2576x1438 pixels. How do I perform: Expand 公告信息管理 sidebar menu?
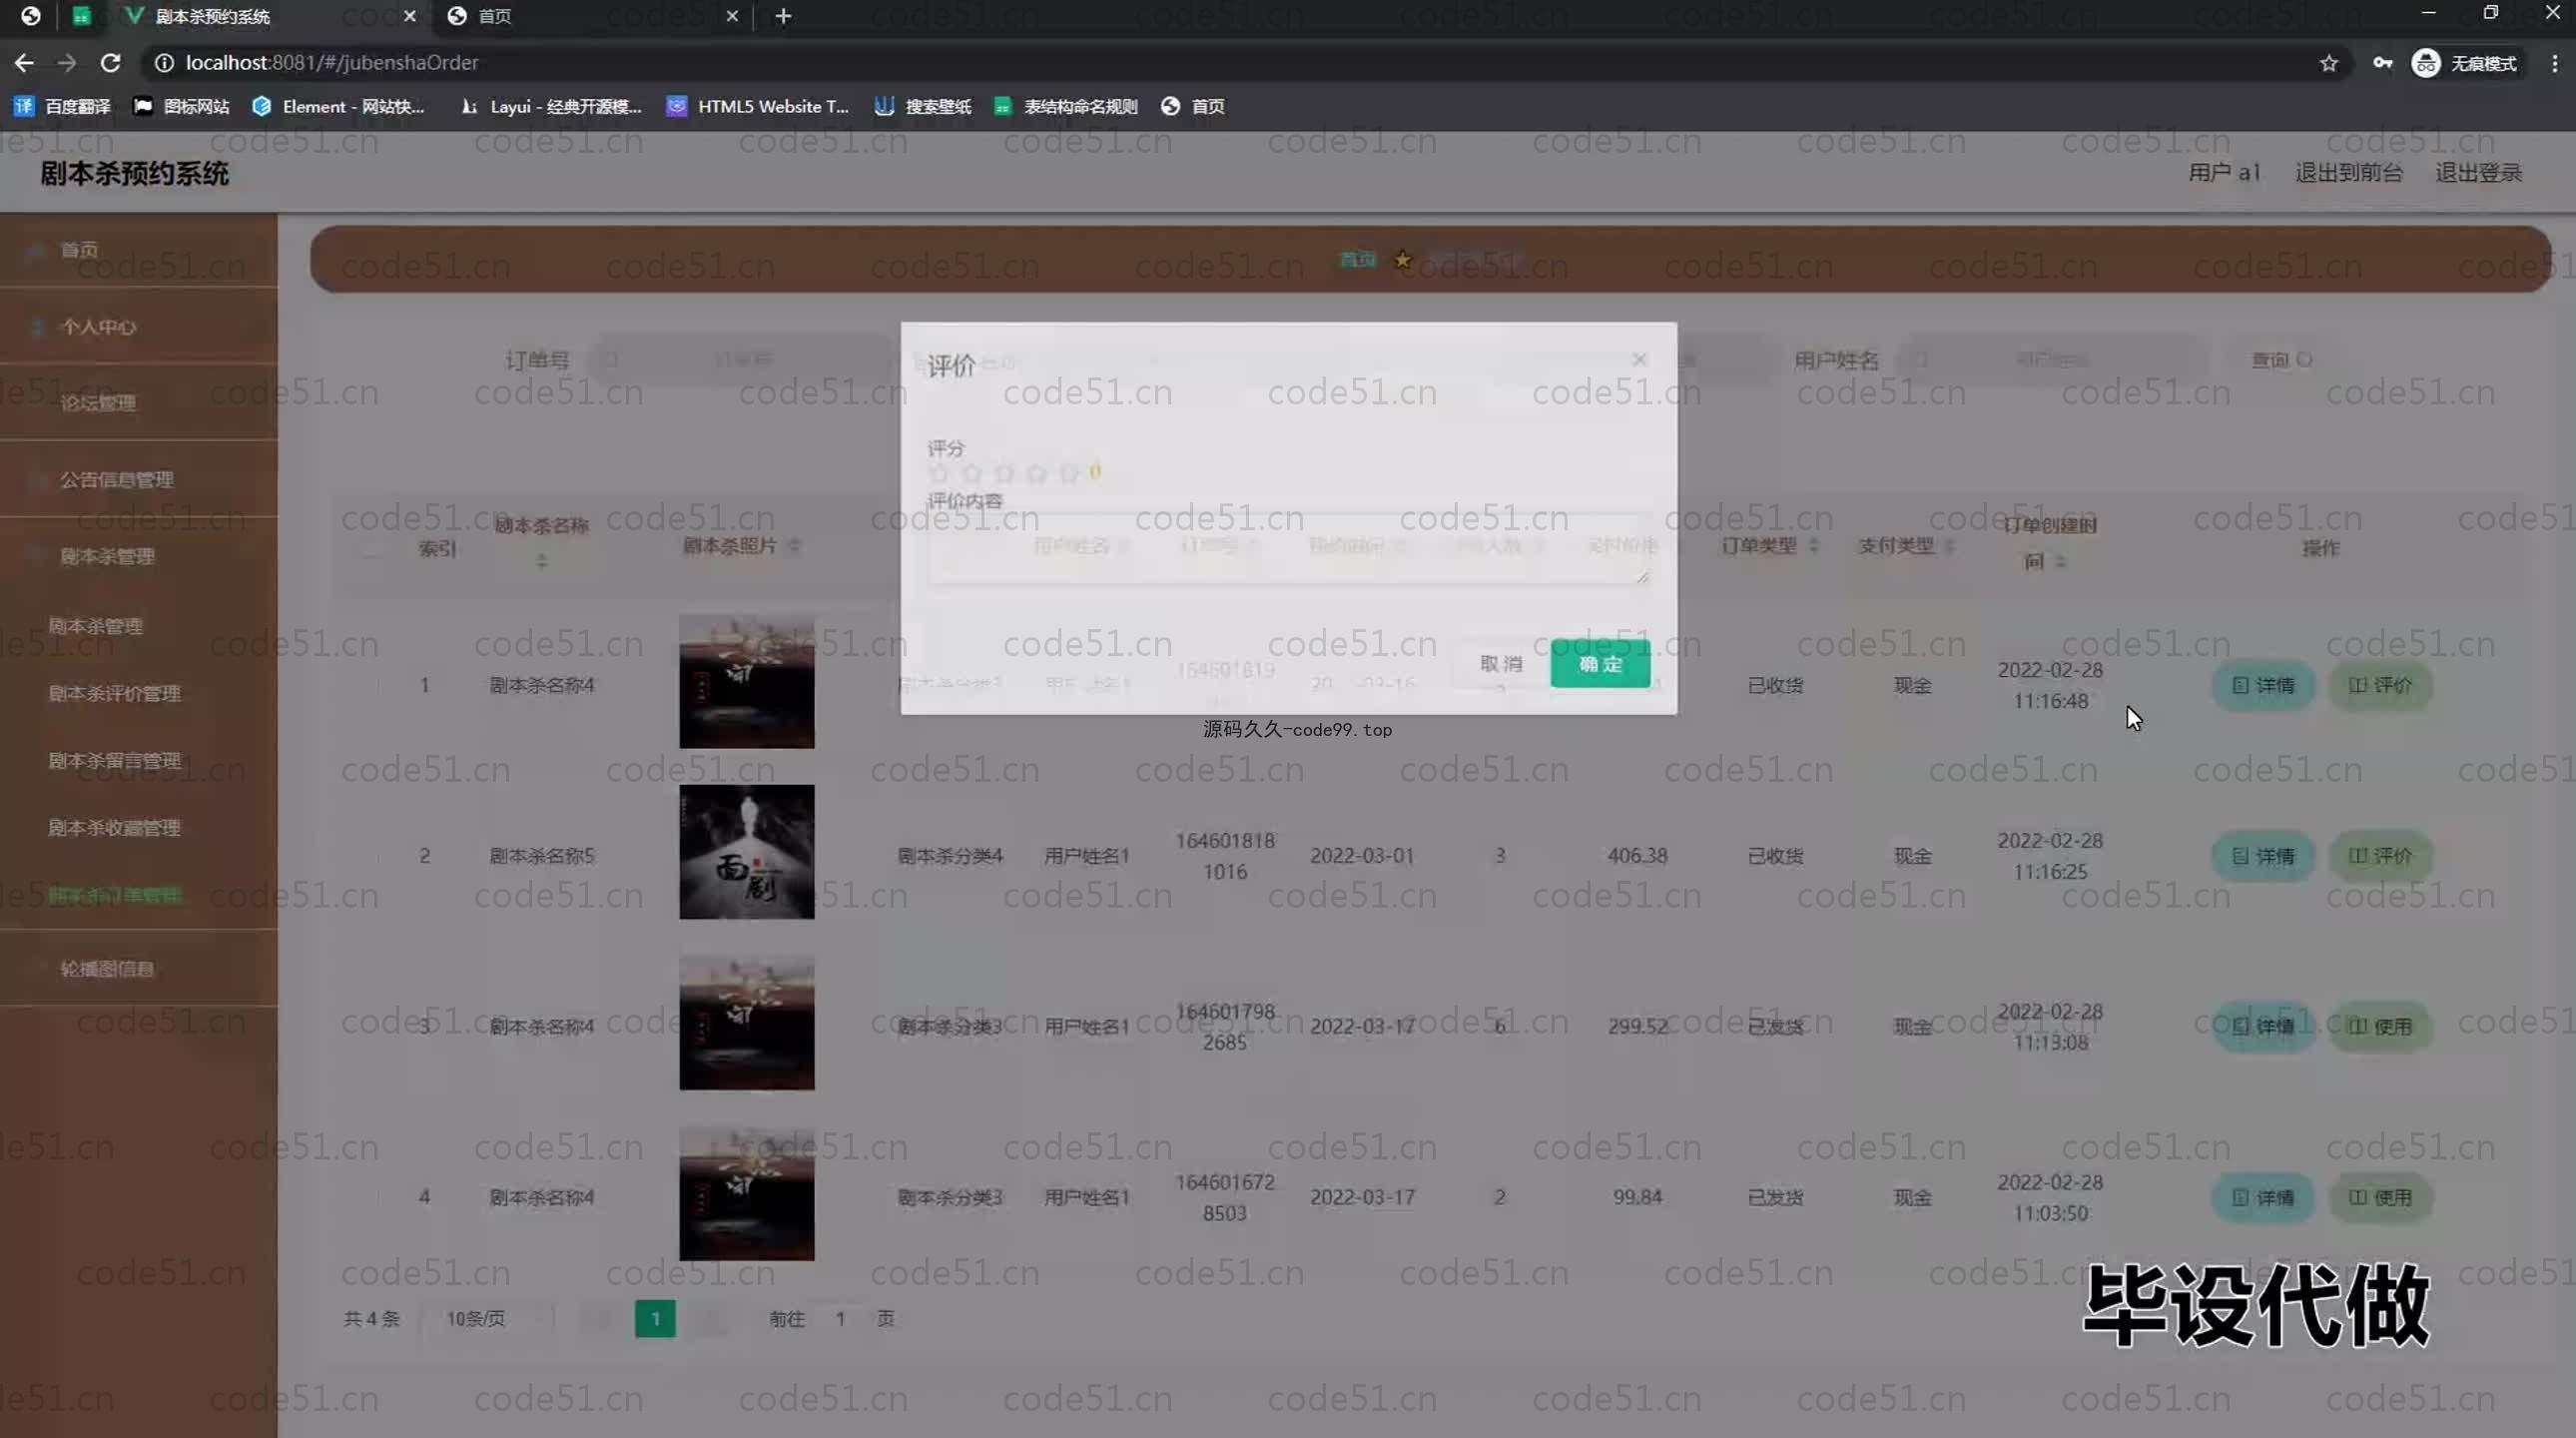tap(139, 480)
